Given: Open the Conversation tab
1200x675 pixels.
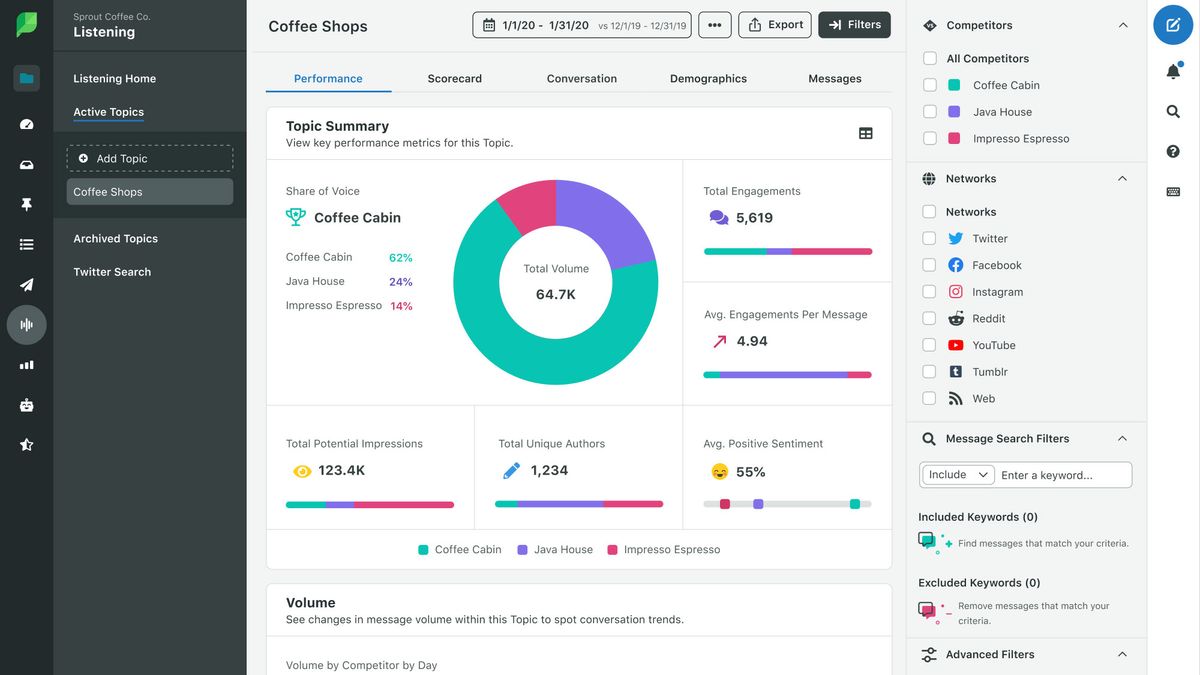Looking at the screenshot, I should (x=582, y=77).
